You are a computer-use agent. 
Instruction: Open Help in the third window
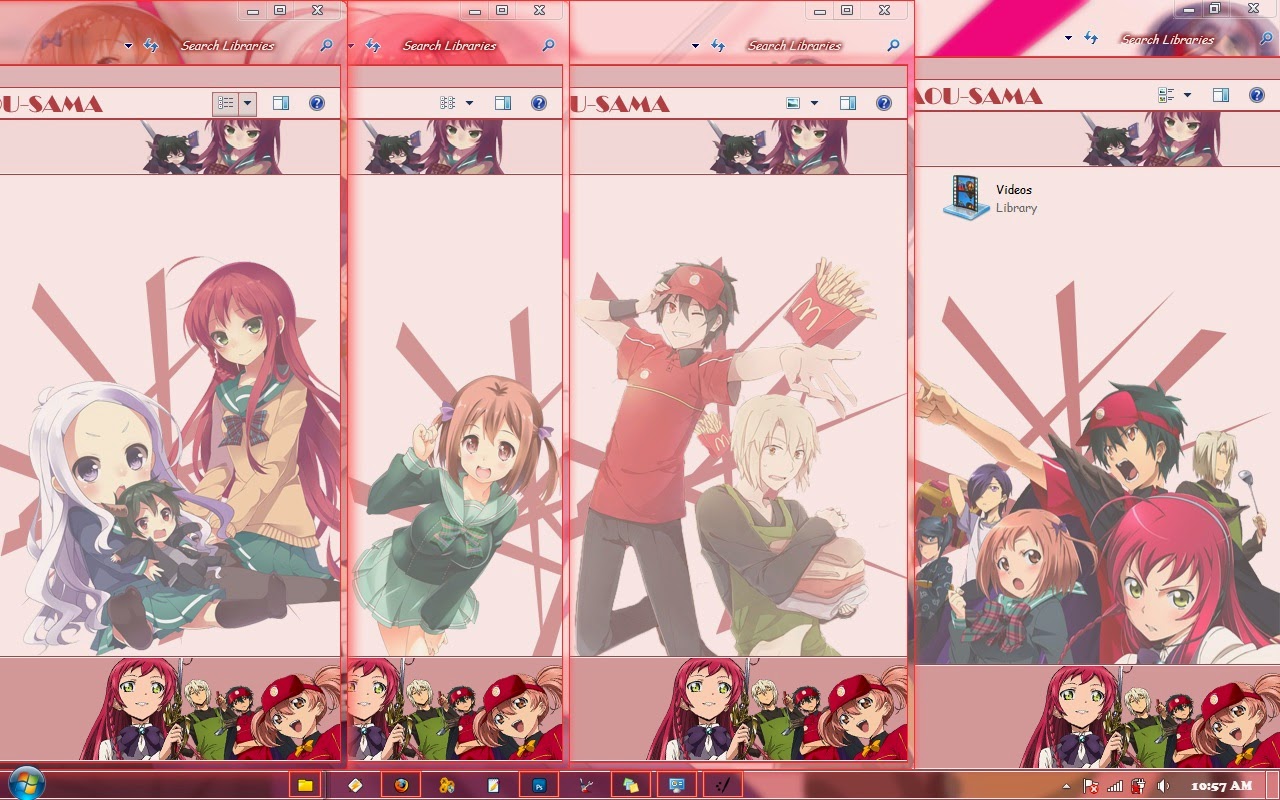(x=884, y=103)
